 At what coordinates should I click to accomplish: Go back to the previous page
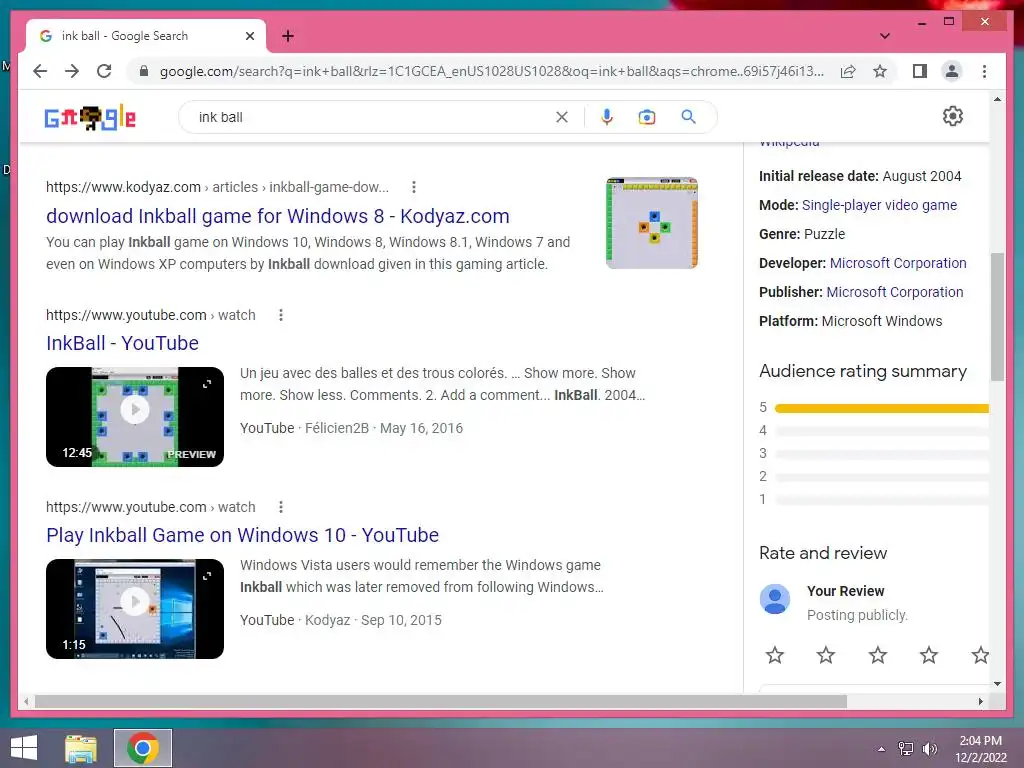point(40,71)
